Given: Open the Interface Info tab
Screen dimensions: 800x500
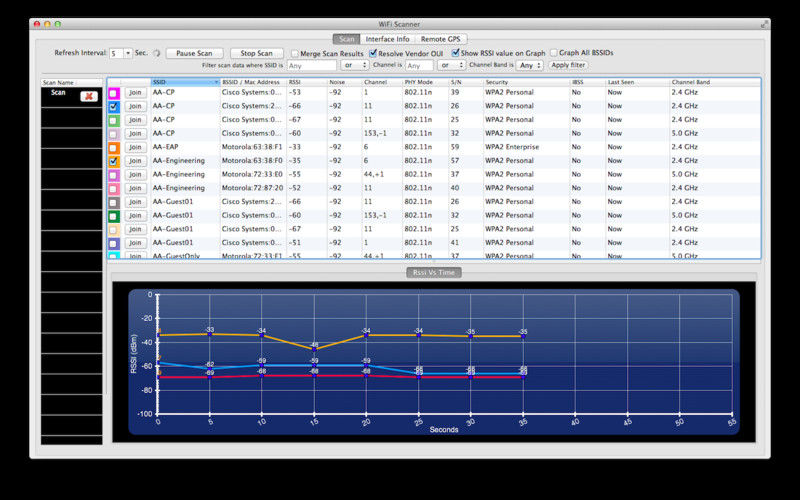Looking at the screenshot, I should click(x=387, y=39).
